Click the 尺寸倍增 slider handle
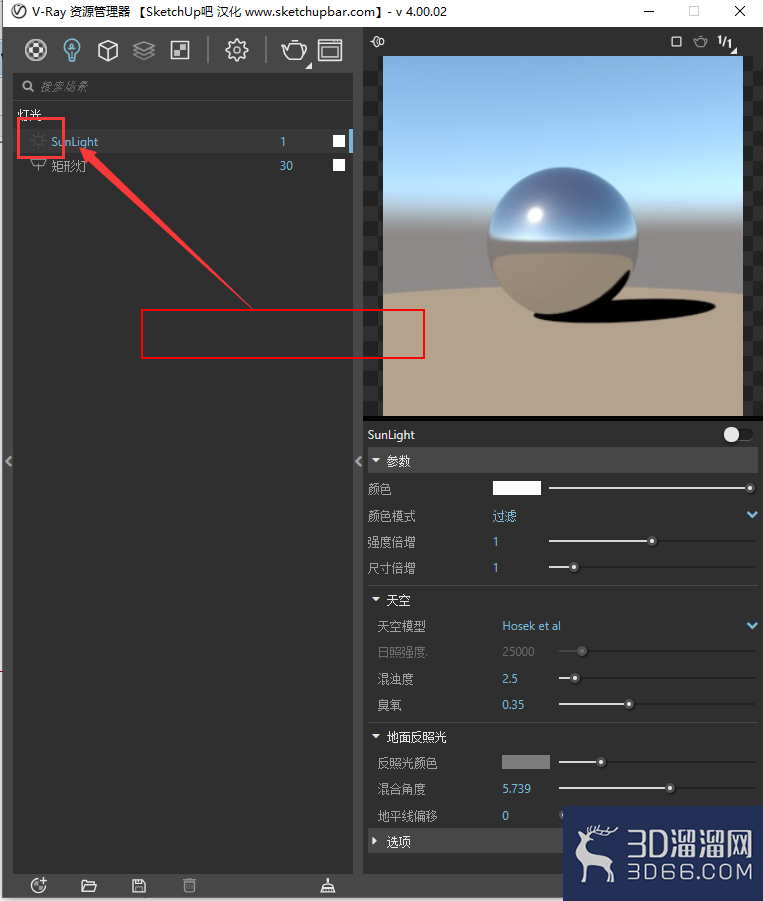 (573, 567)
